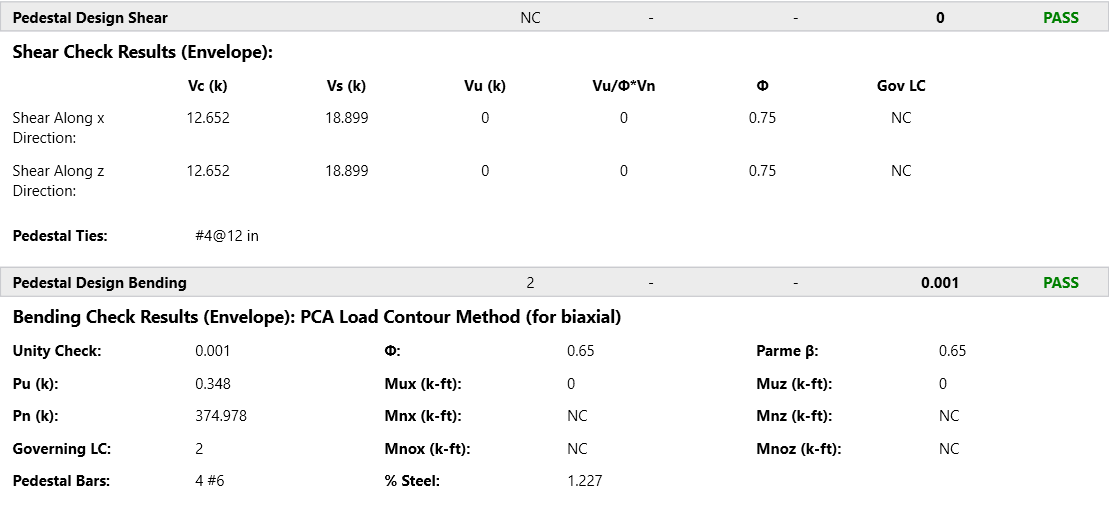Click the Gov LC column header
This screenshot has width=1109, height=505.
point(900,86)
